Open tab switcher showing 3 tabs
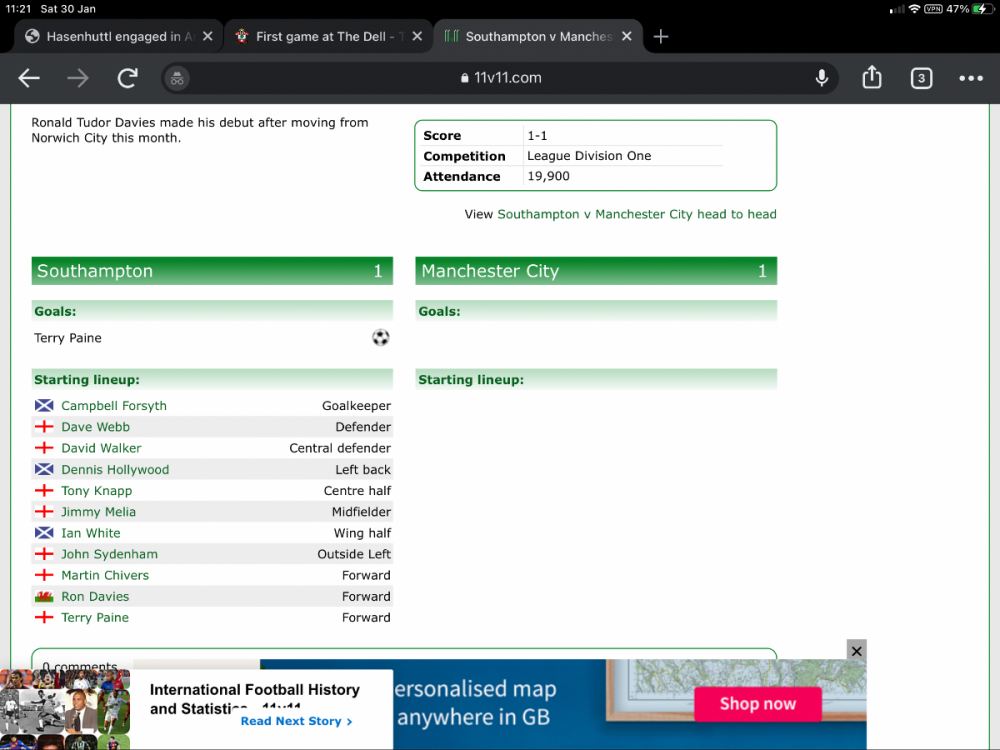1000x750 pixels. pos(921,78)
